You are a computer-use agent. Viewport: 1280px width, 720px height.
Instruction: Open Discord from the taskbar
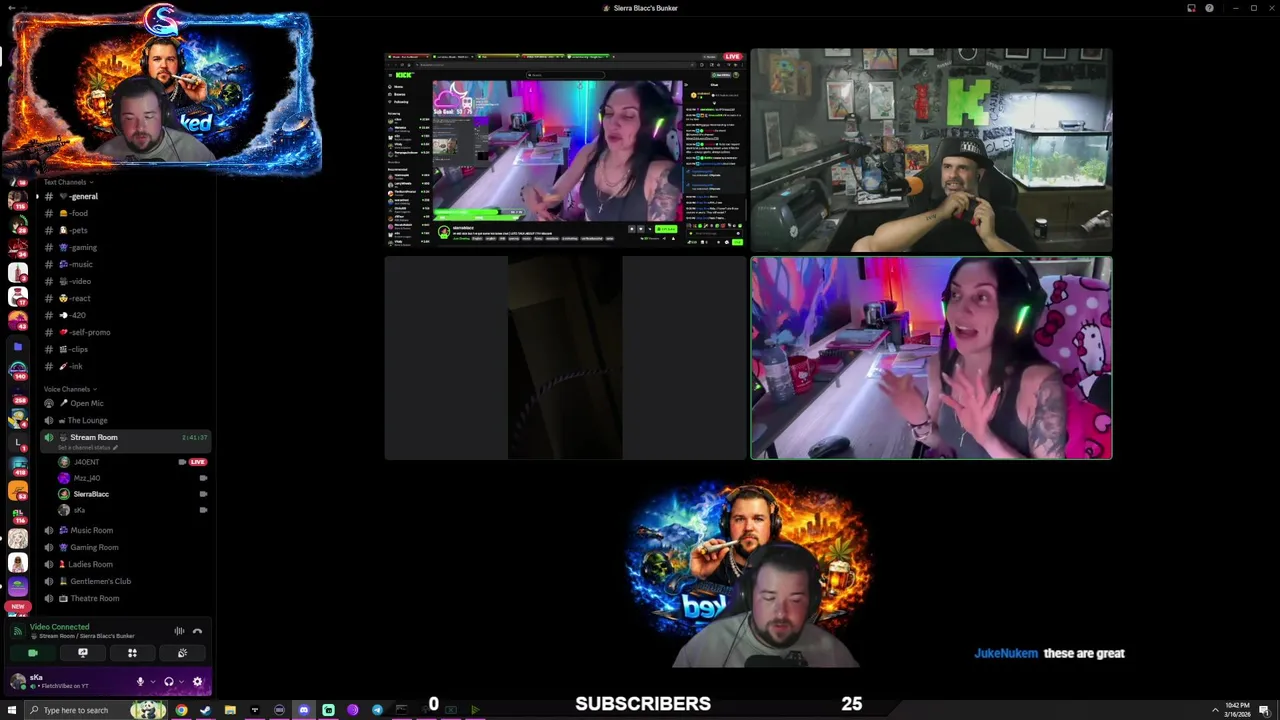(x=304, y=710)
